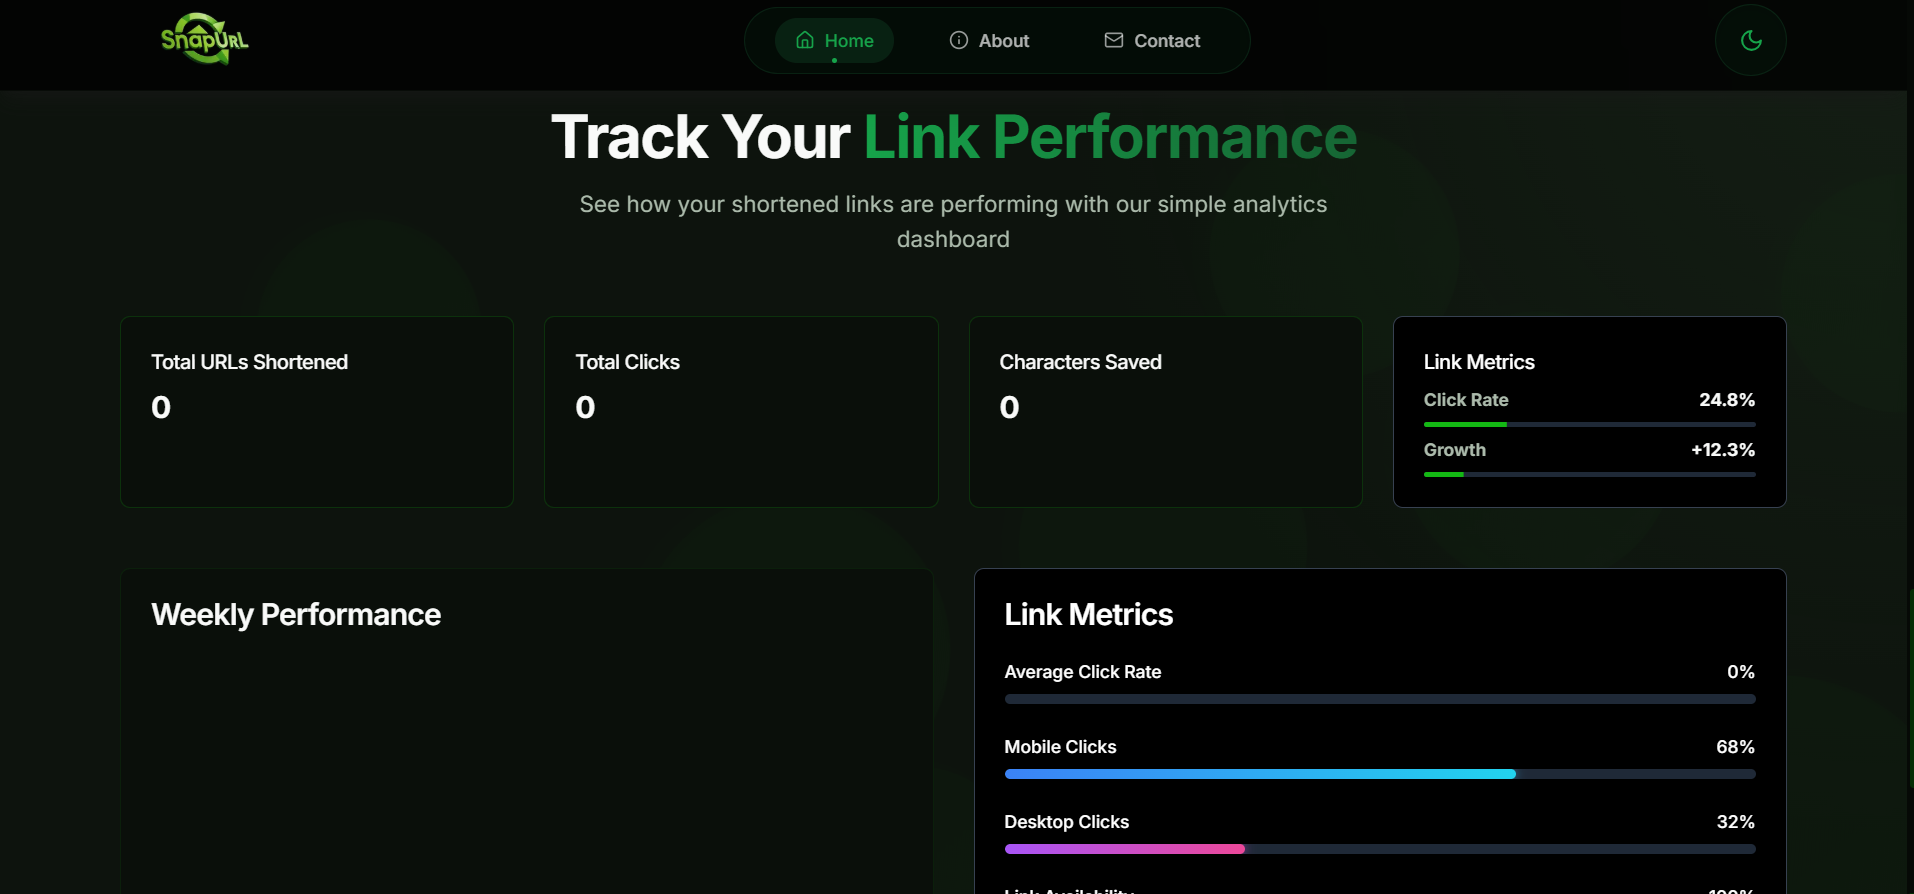
Task: Click the Average Click Rate bar
Action: pyautogui.click(x=1379, y=699)
